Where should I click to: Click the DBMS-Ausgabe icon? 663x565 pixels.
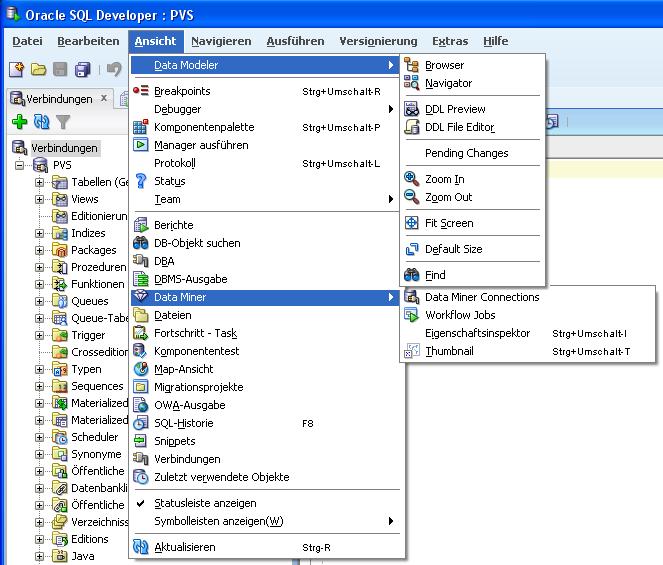click(x=141, y=279)
